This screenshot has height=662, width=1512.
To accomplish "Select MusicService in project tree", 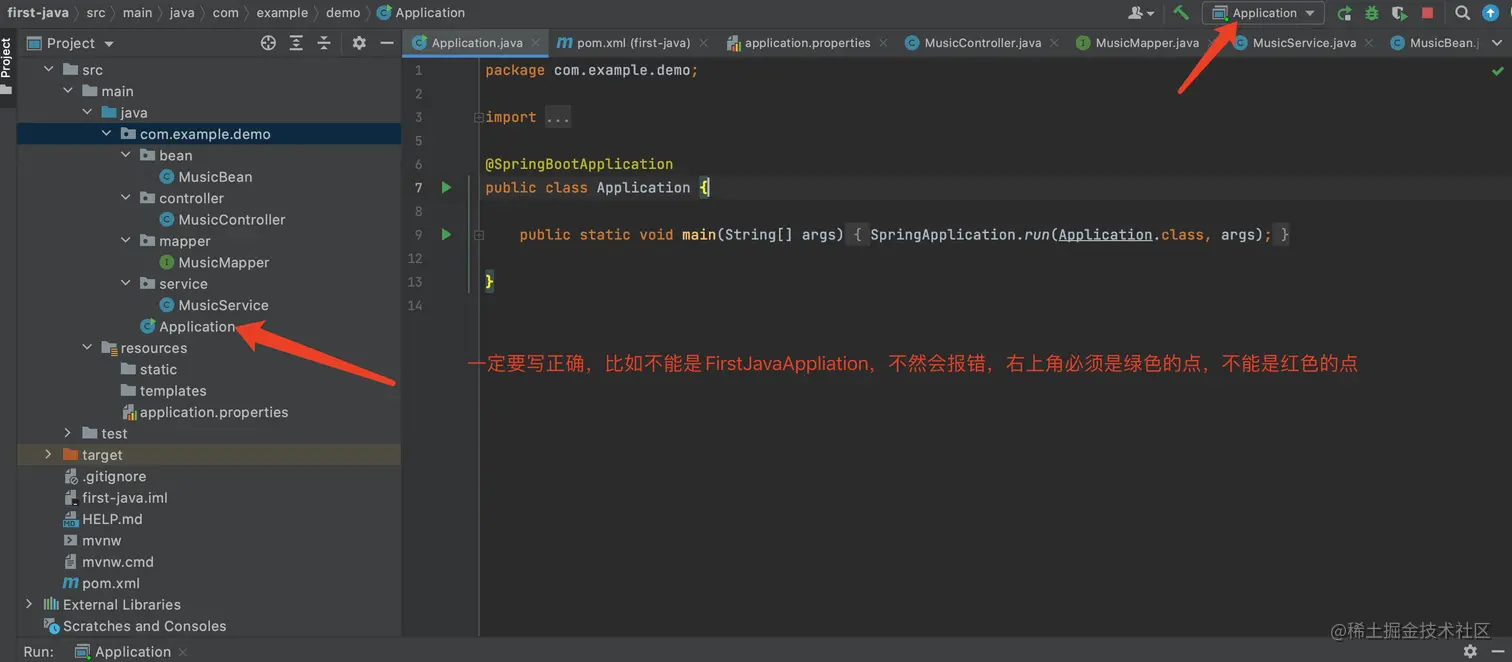I will point(223,306).
